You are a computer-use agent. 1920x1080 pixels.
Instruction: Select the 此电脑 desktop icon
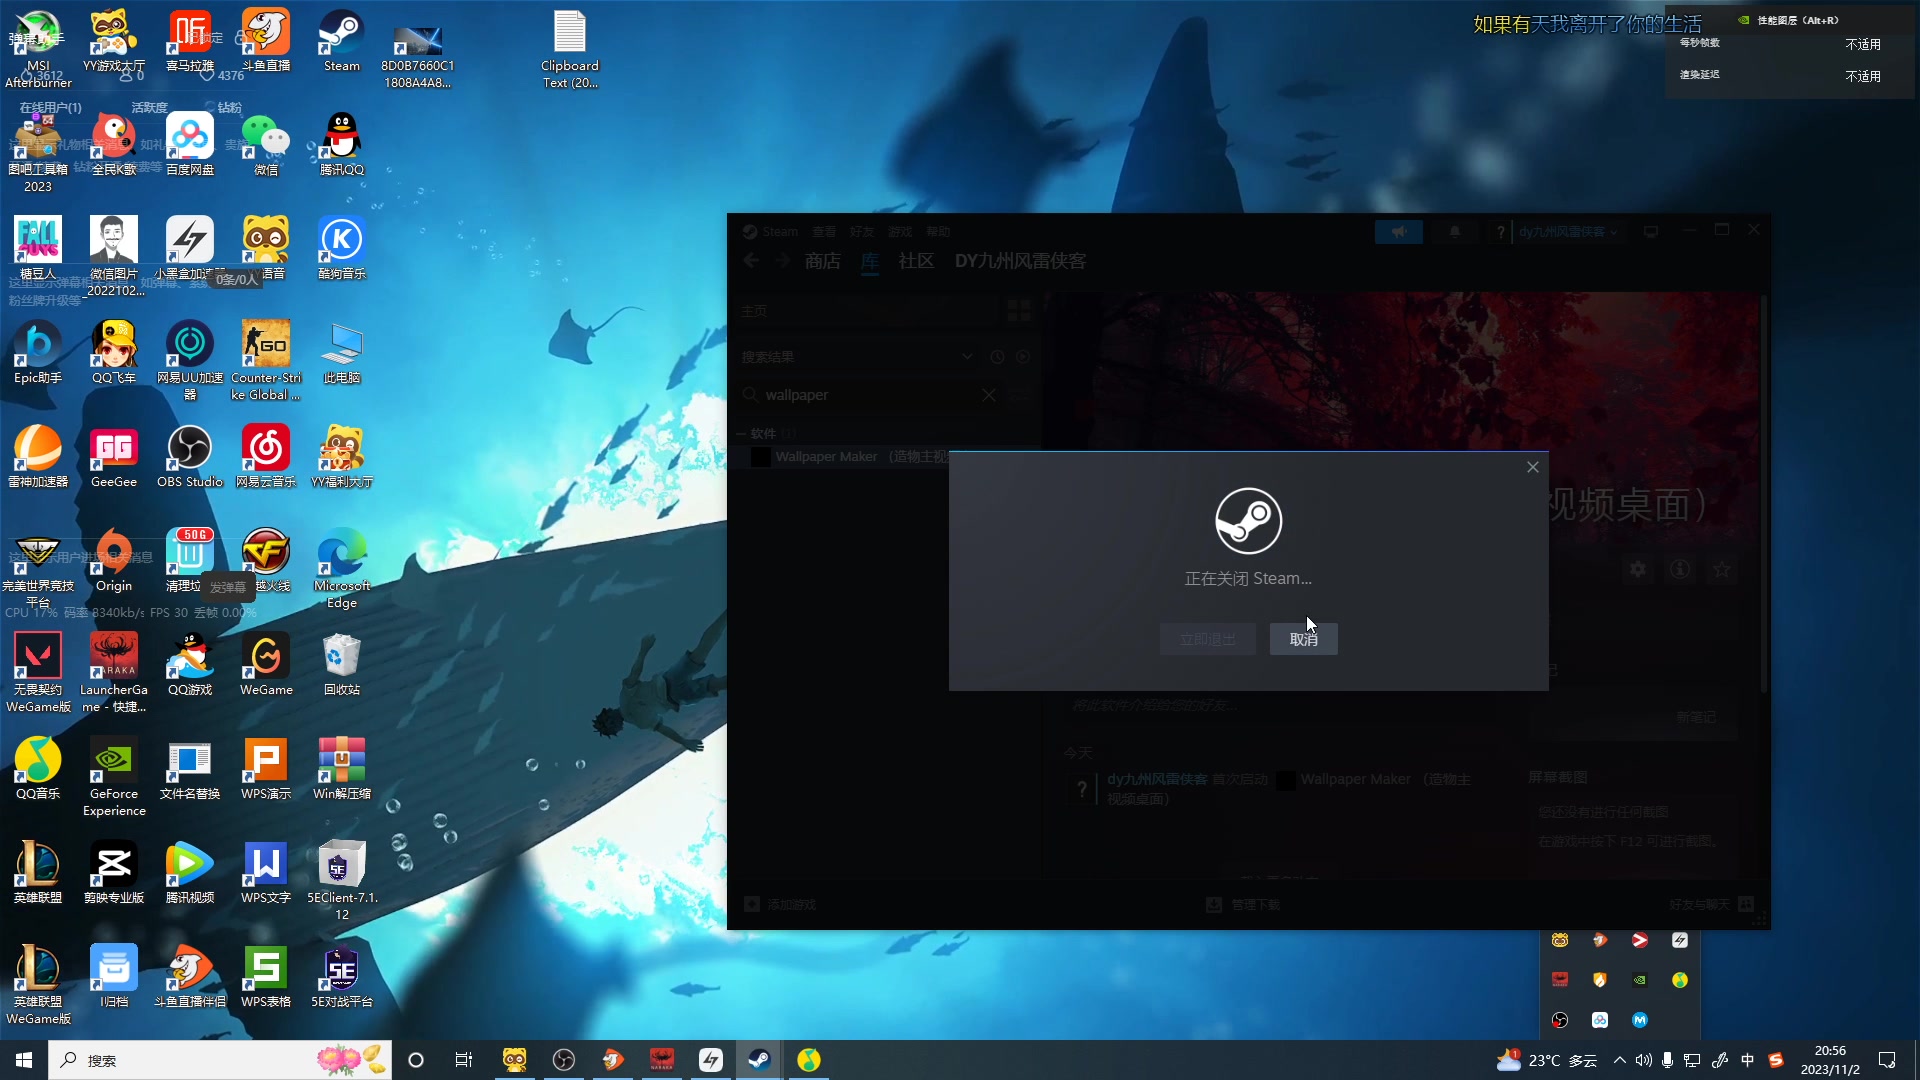click(x=342, y=353)
